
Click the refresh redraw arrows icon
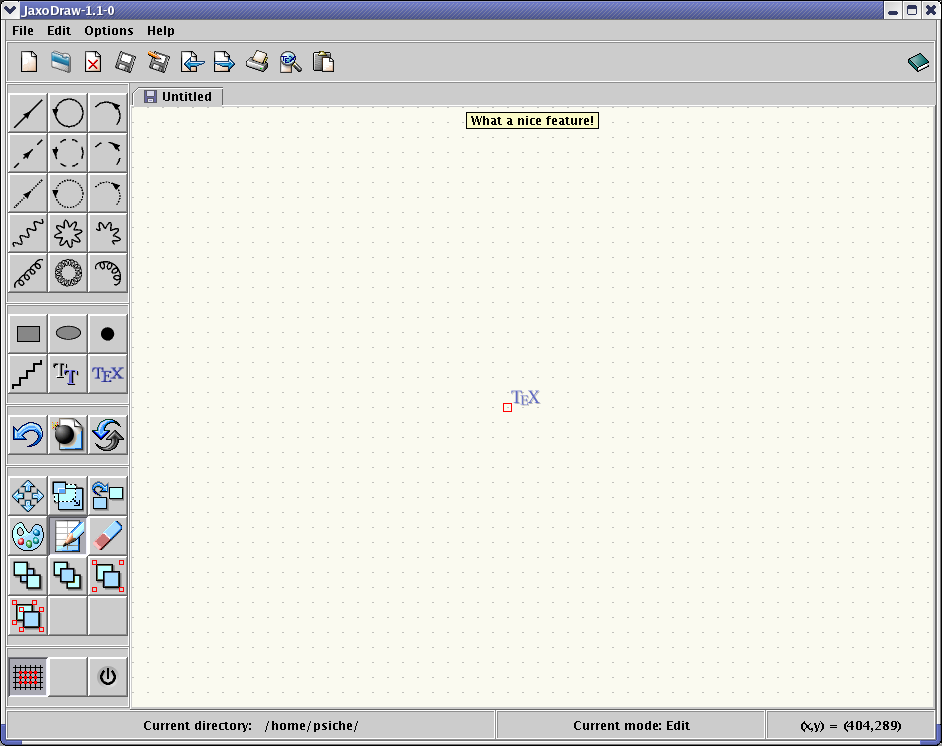pos(108,435)
